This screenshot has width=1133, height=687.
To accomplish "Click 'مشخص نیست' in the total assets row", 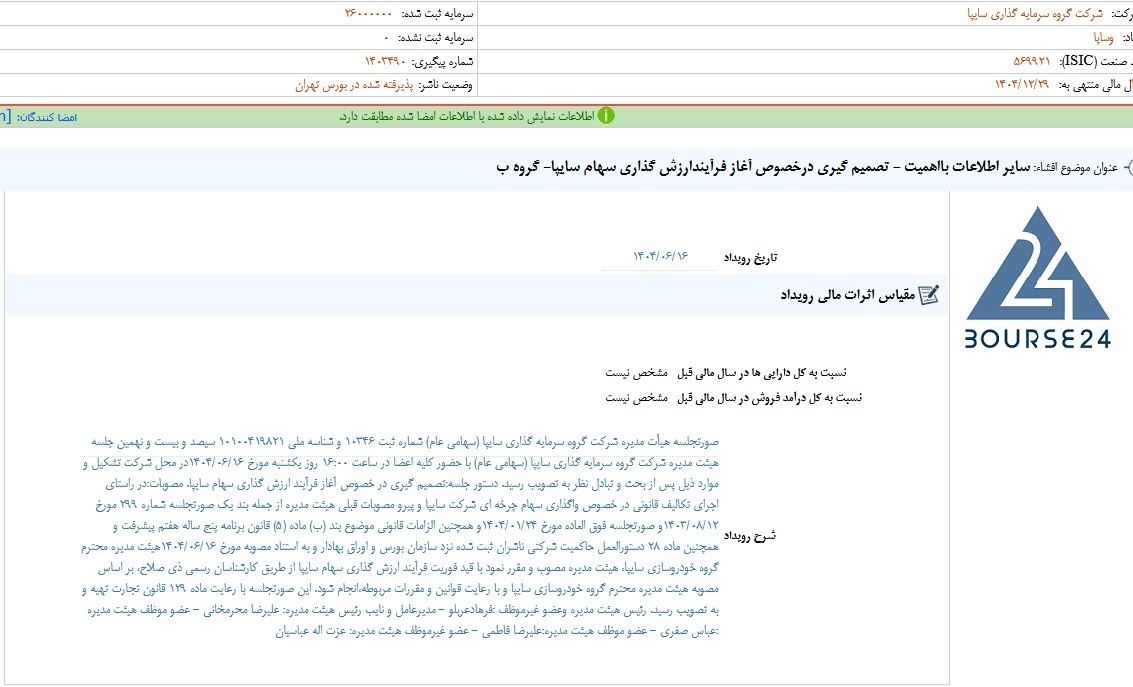I will [x=637, y=373].
